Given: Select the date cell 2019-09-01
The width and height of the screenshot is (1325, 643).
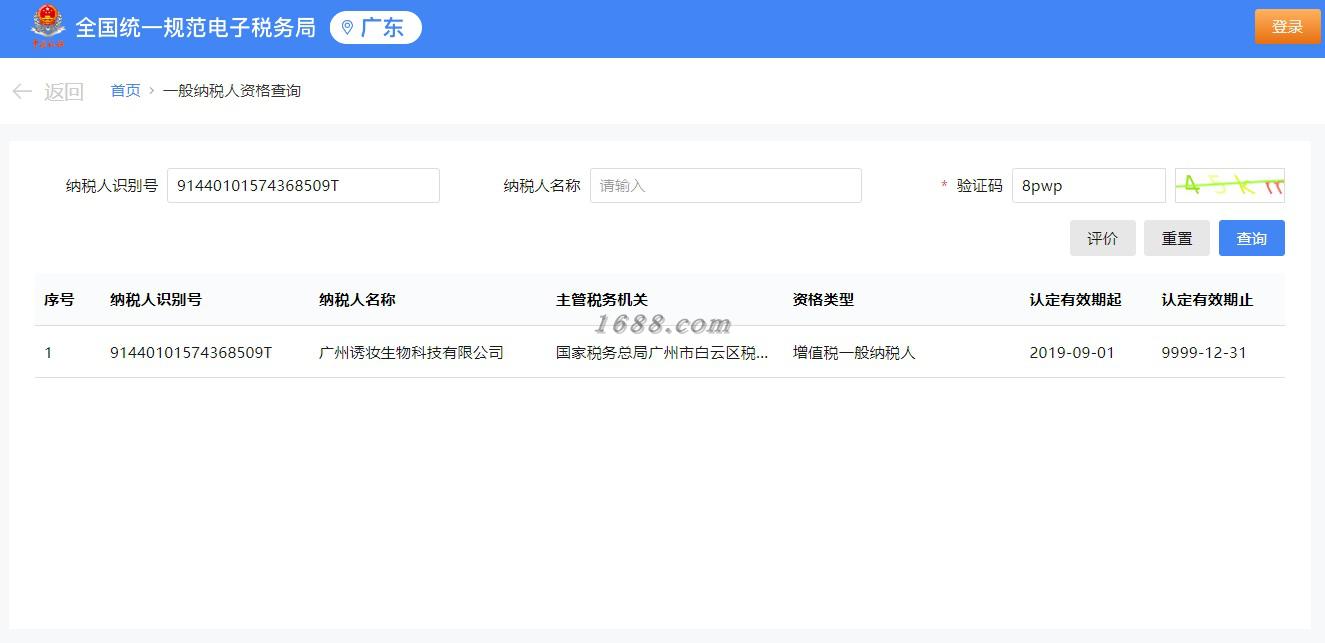Looking at the screenshot, I should pos(1072,353).
